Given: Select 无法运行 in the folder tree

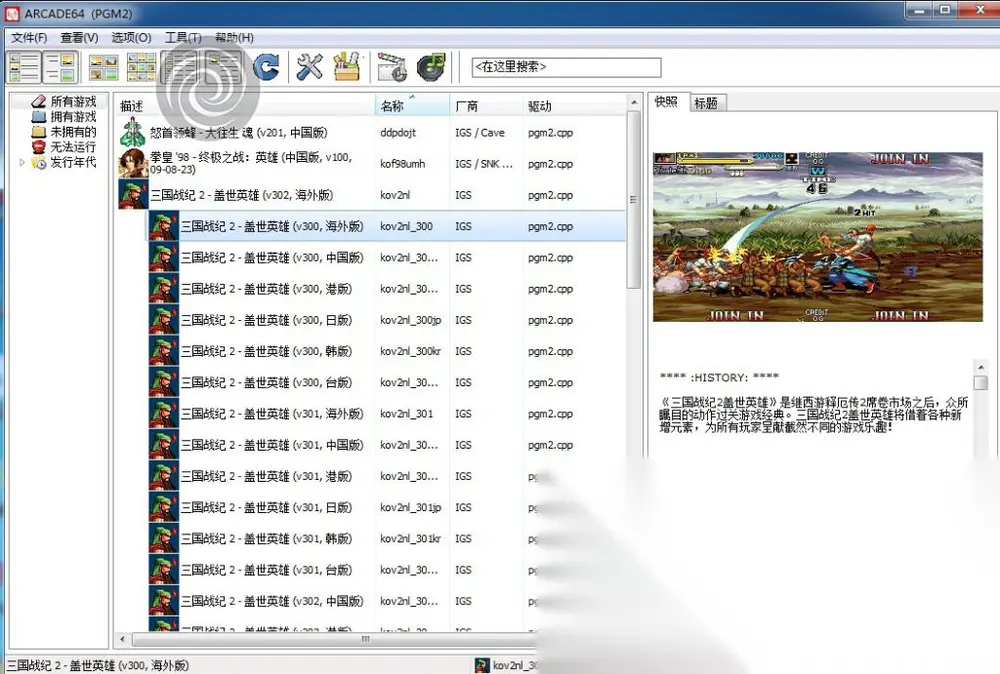Looking at the screenshot, I should click(x=73, y=147).
